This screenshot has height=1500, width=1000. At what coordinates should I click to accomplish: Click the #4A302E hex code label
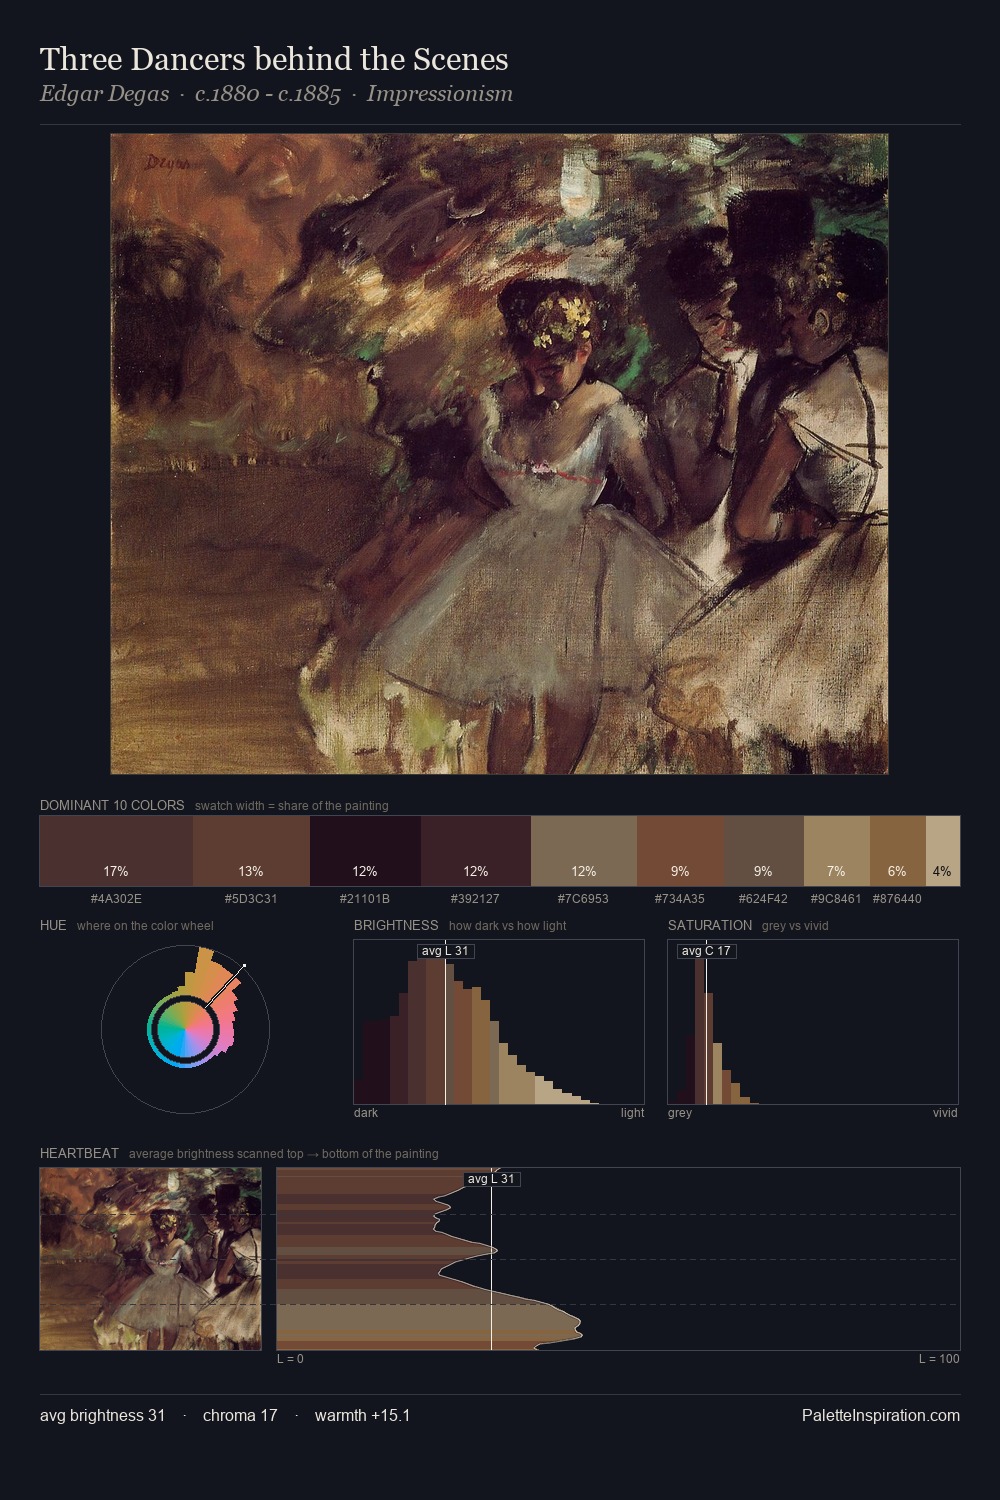point(116,899)
